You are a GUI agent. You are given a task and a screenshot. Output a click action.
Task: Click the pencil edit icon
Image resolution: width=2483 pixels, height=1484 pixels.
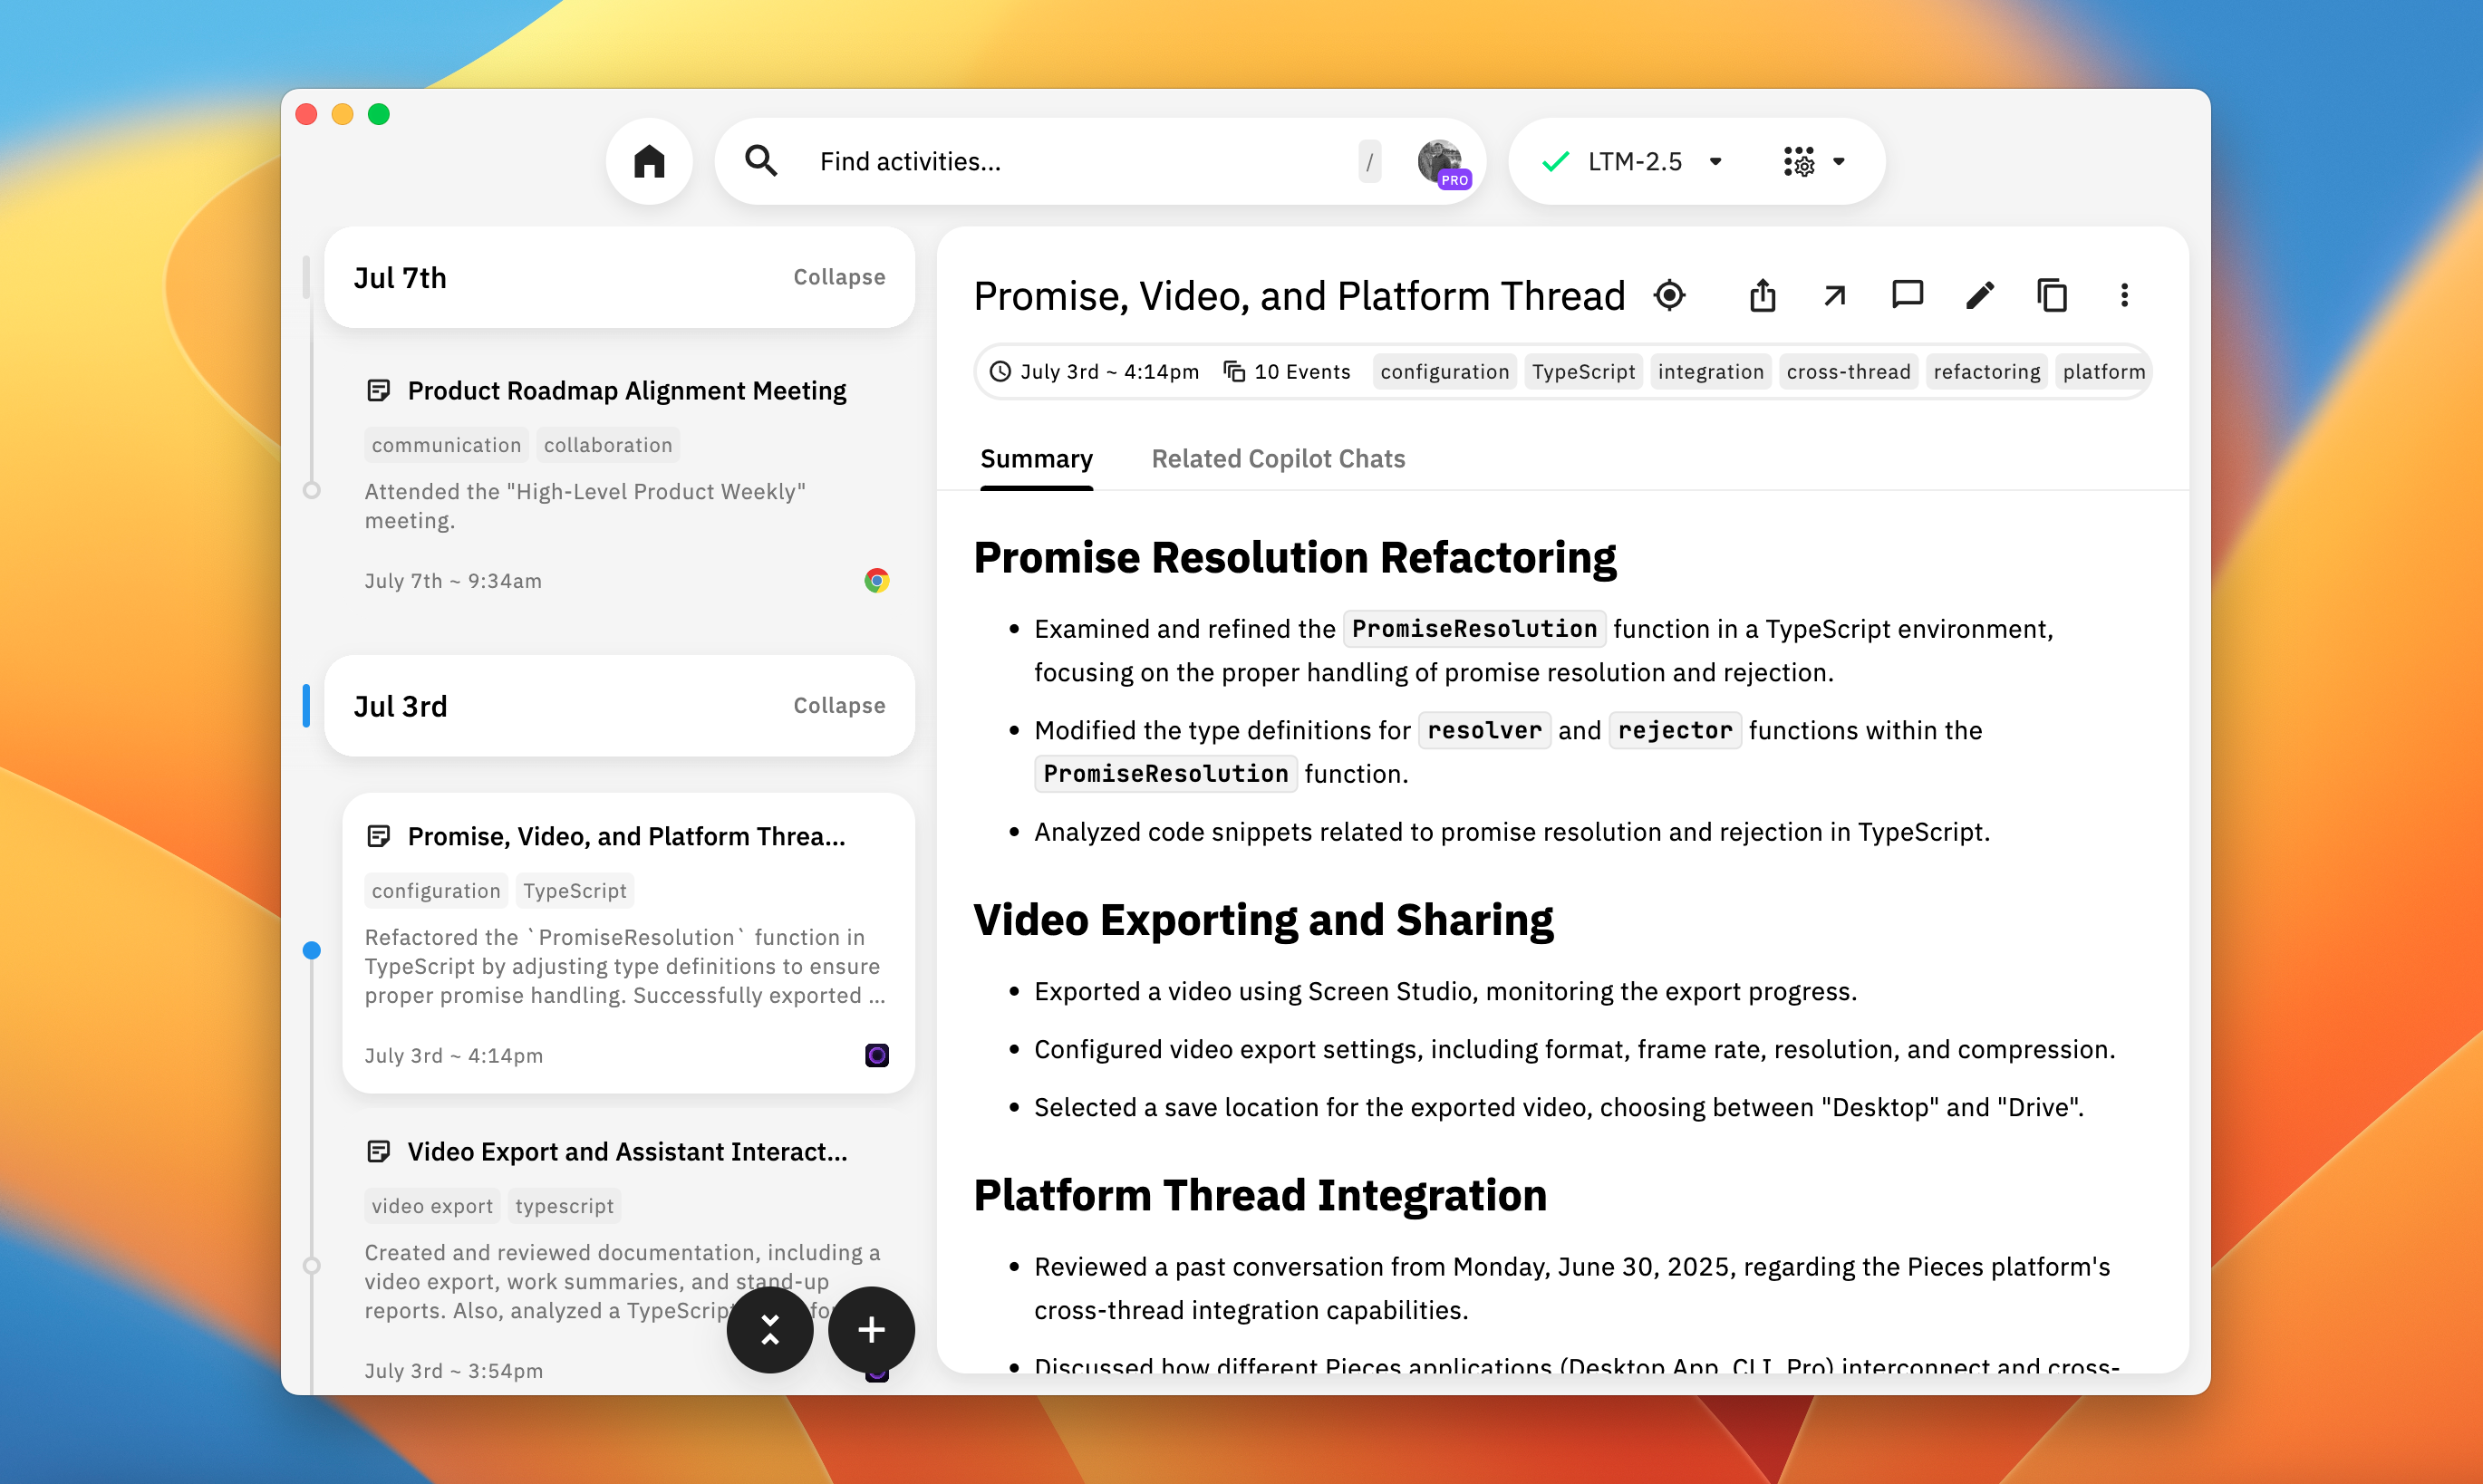pyautogui.click(x=1979, y=295)
